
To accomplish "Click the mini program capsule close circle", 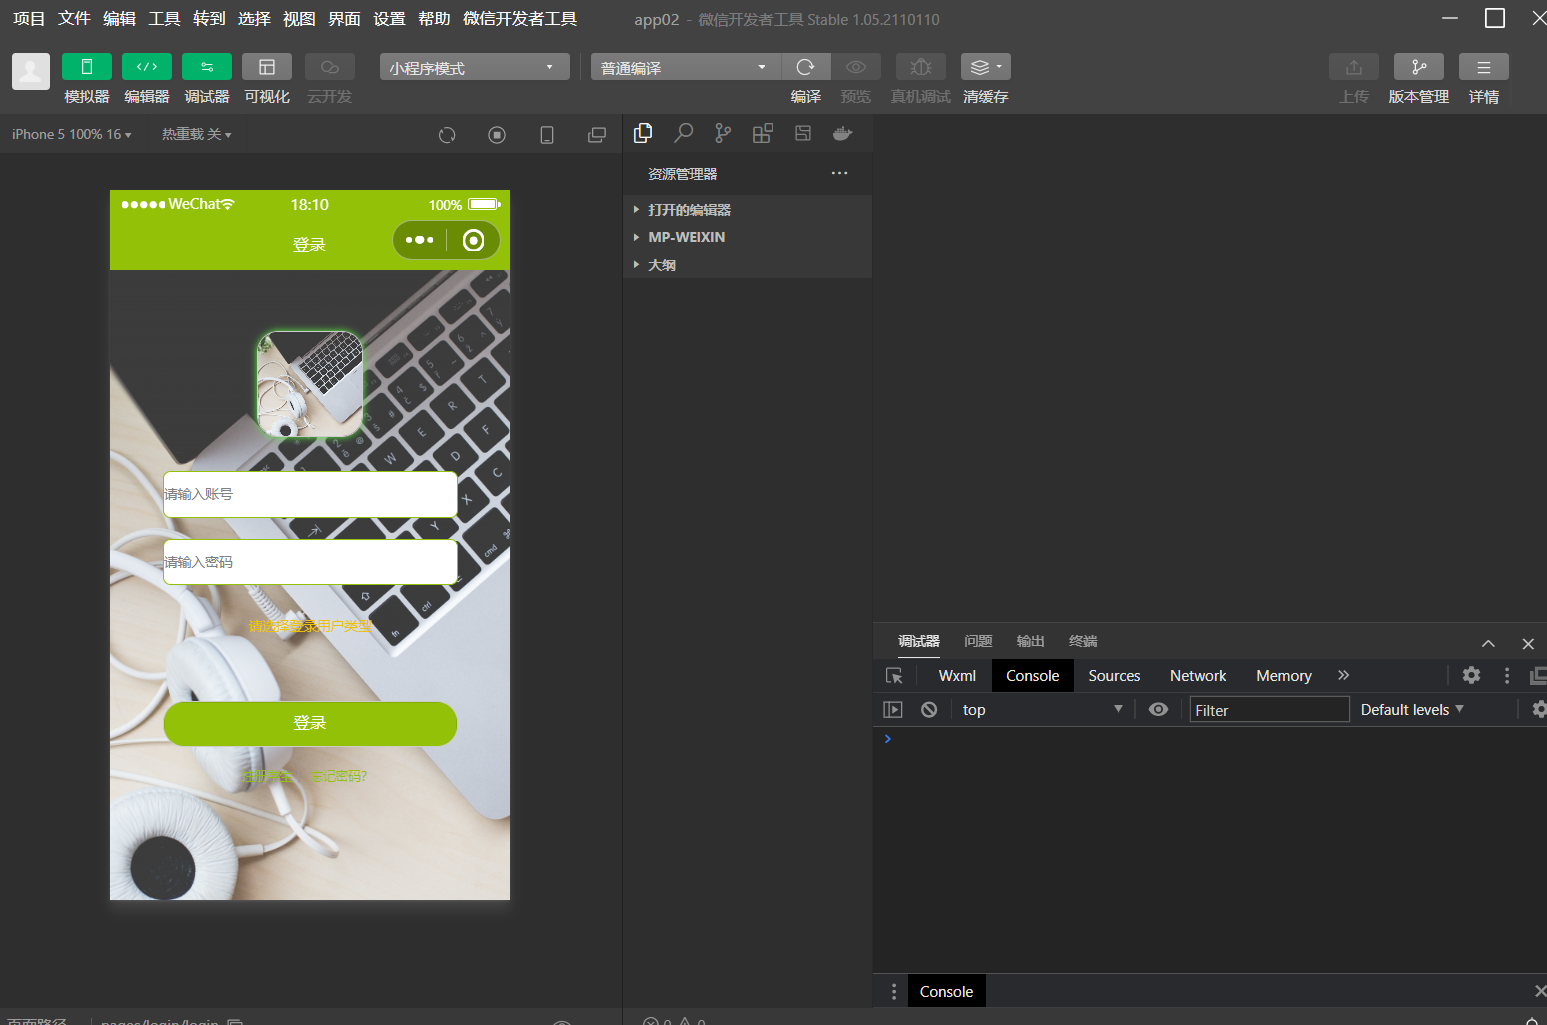I will [474, 240].
